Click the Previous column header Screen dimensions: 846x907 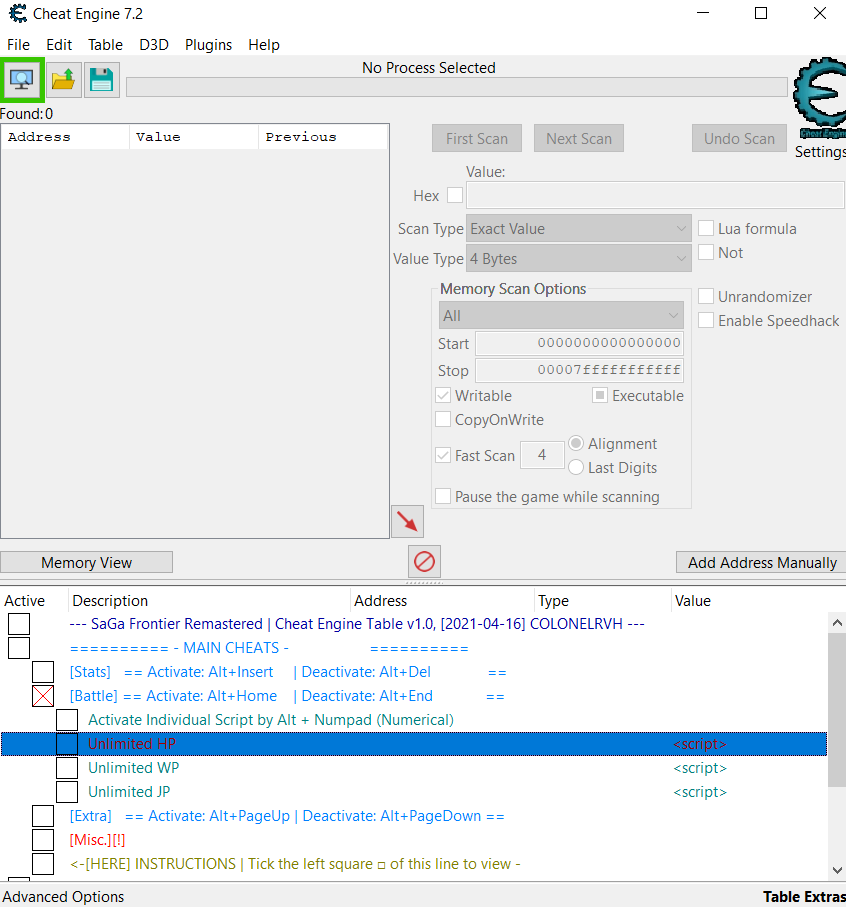[323, 137]
